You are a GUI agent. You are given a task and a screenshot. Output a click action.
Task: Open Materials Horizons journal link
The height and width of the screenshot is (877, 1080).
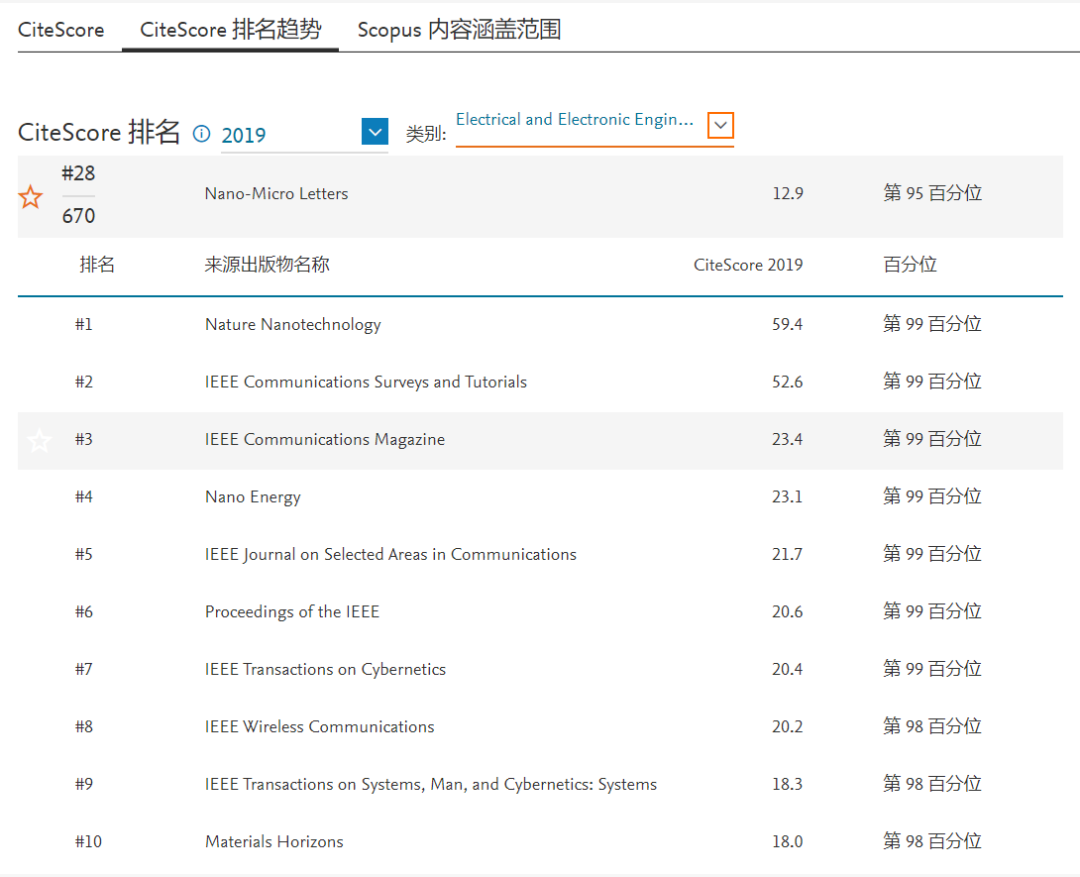(x=274, y=842)
